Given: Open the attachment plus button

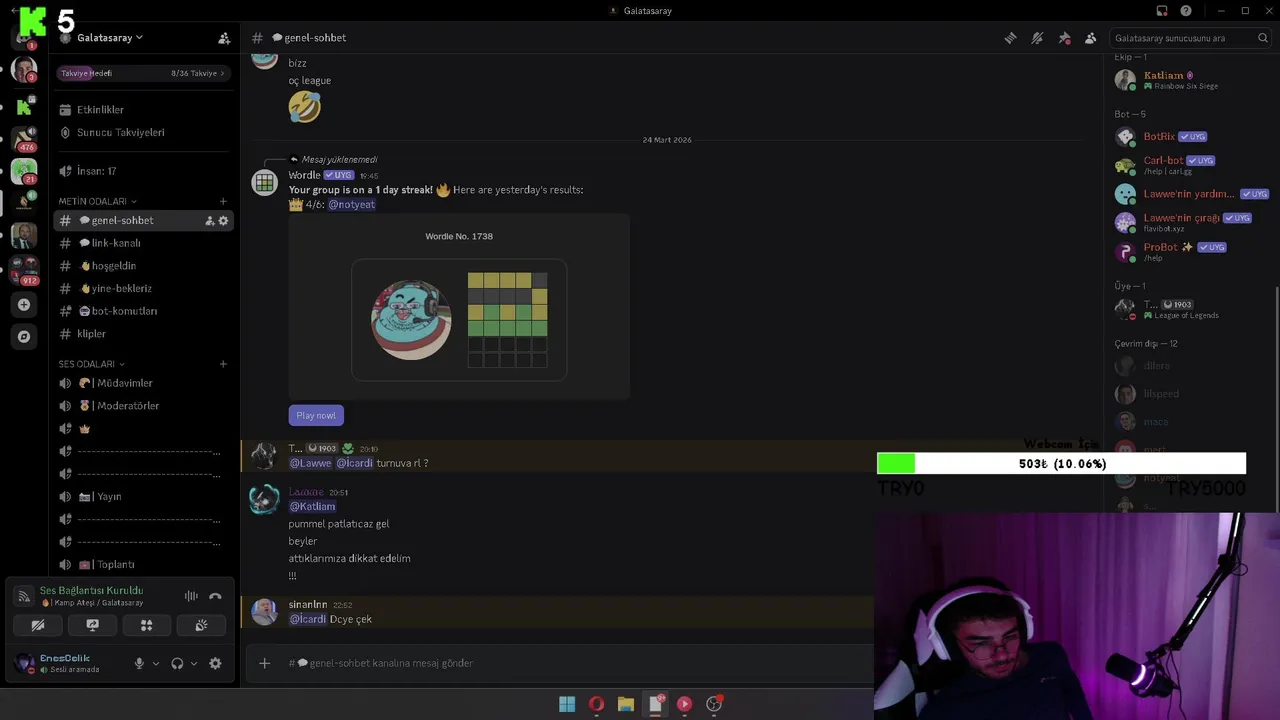Looking at the screenshot, I should 264,663.
